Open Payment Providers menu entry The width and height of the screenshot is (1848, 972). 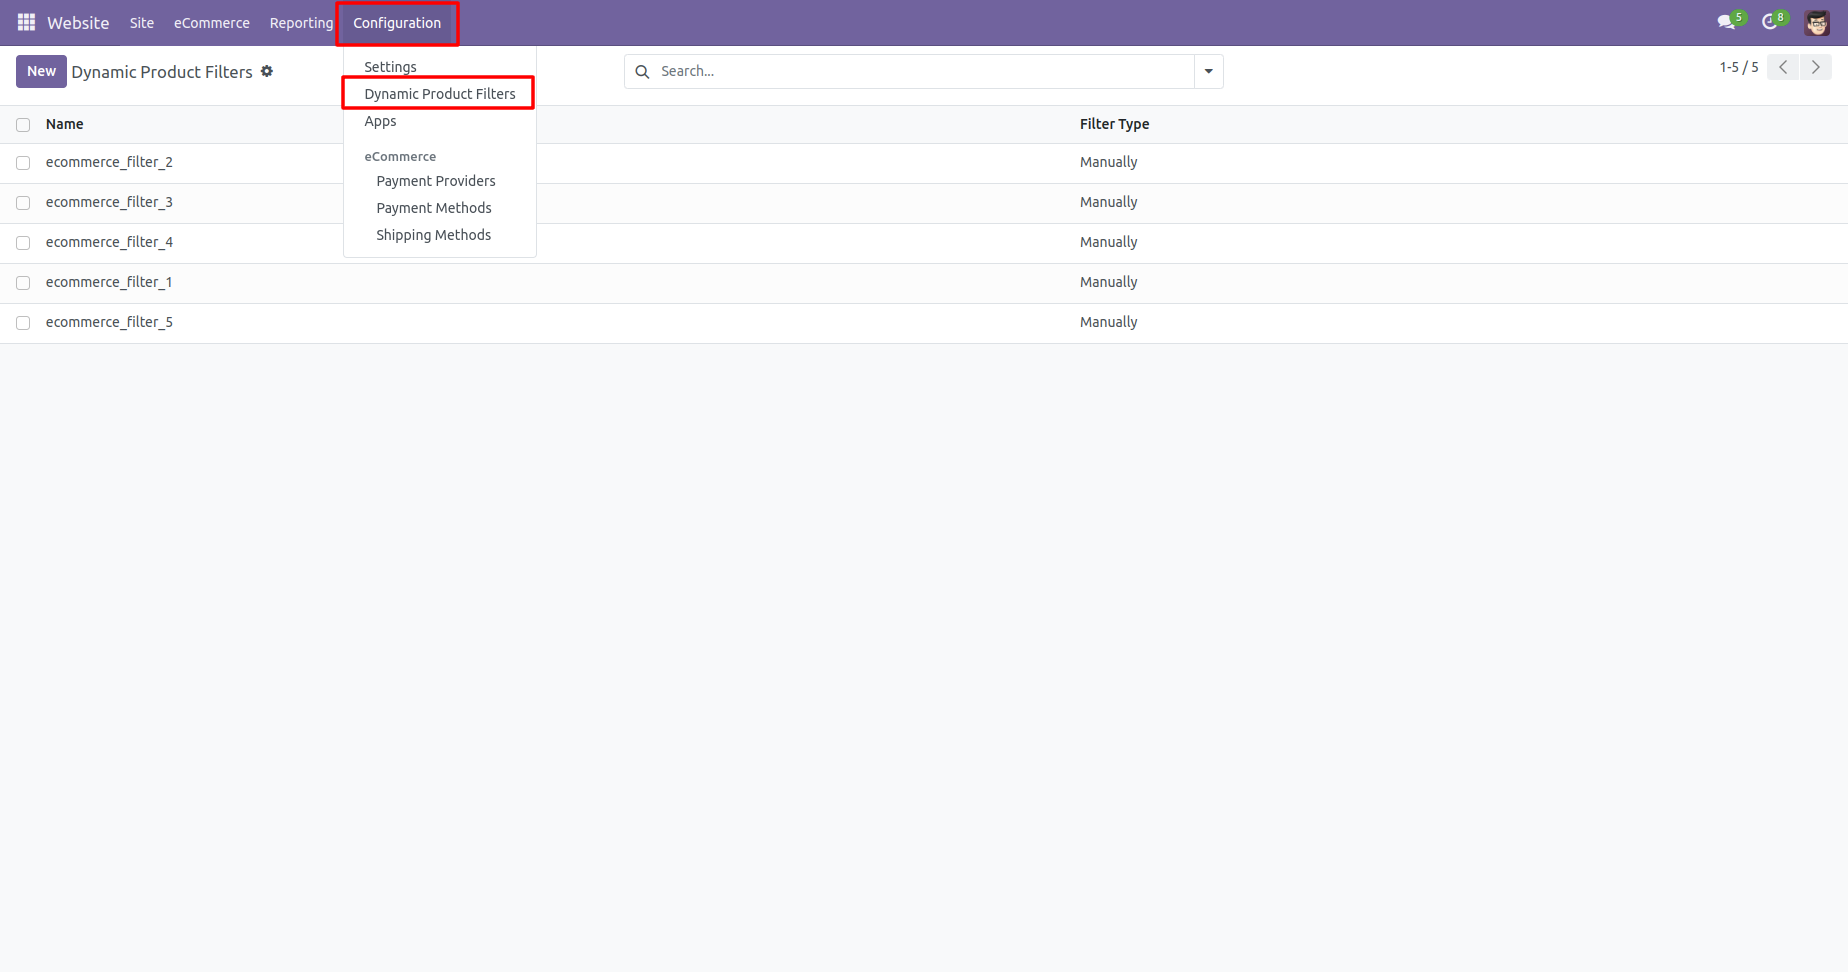(436, 181)
